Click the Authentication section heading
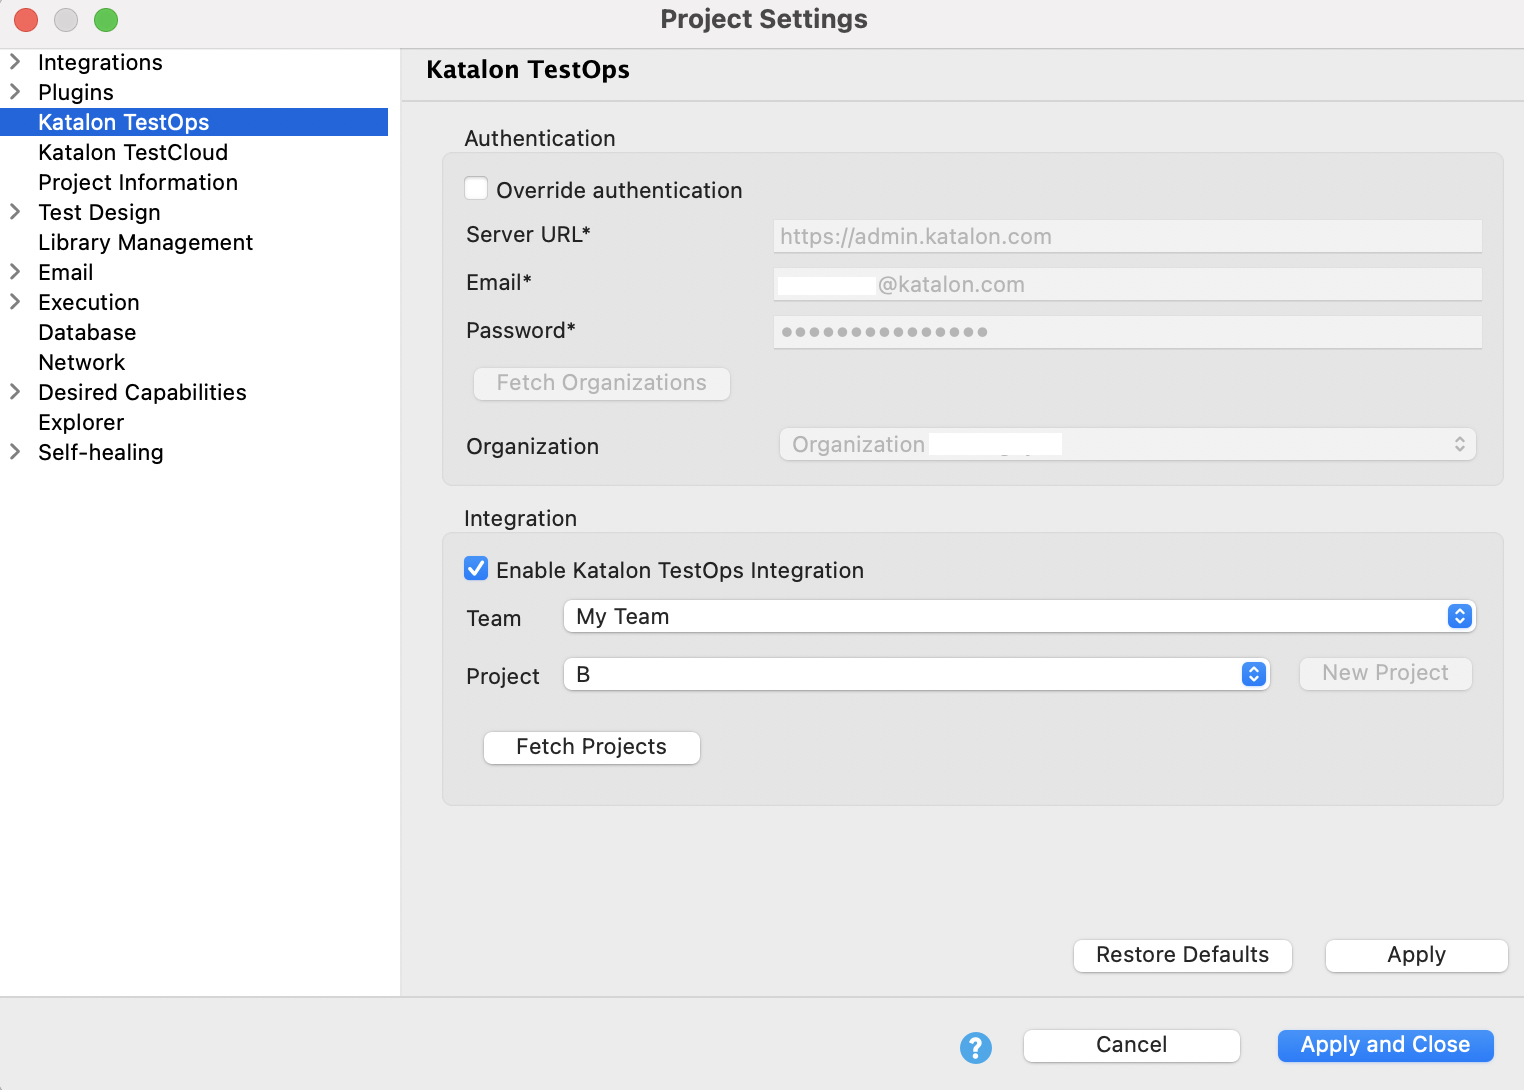 pos(540,138)
